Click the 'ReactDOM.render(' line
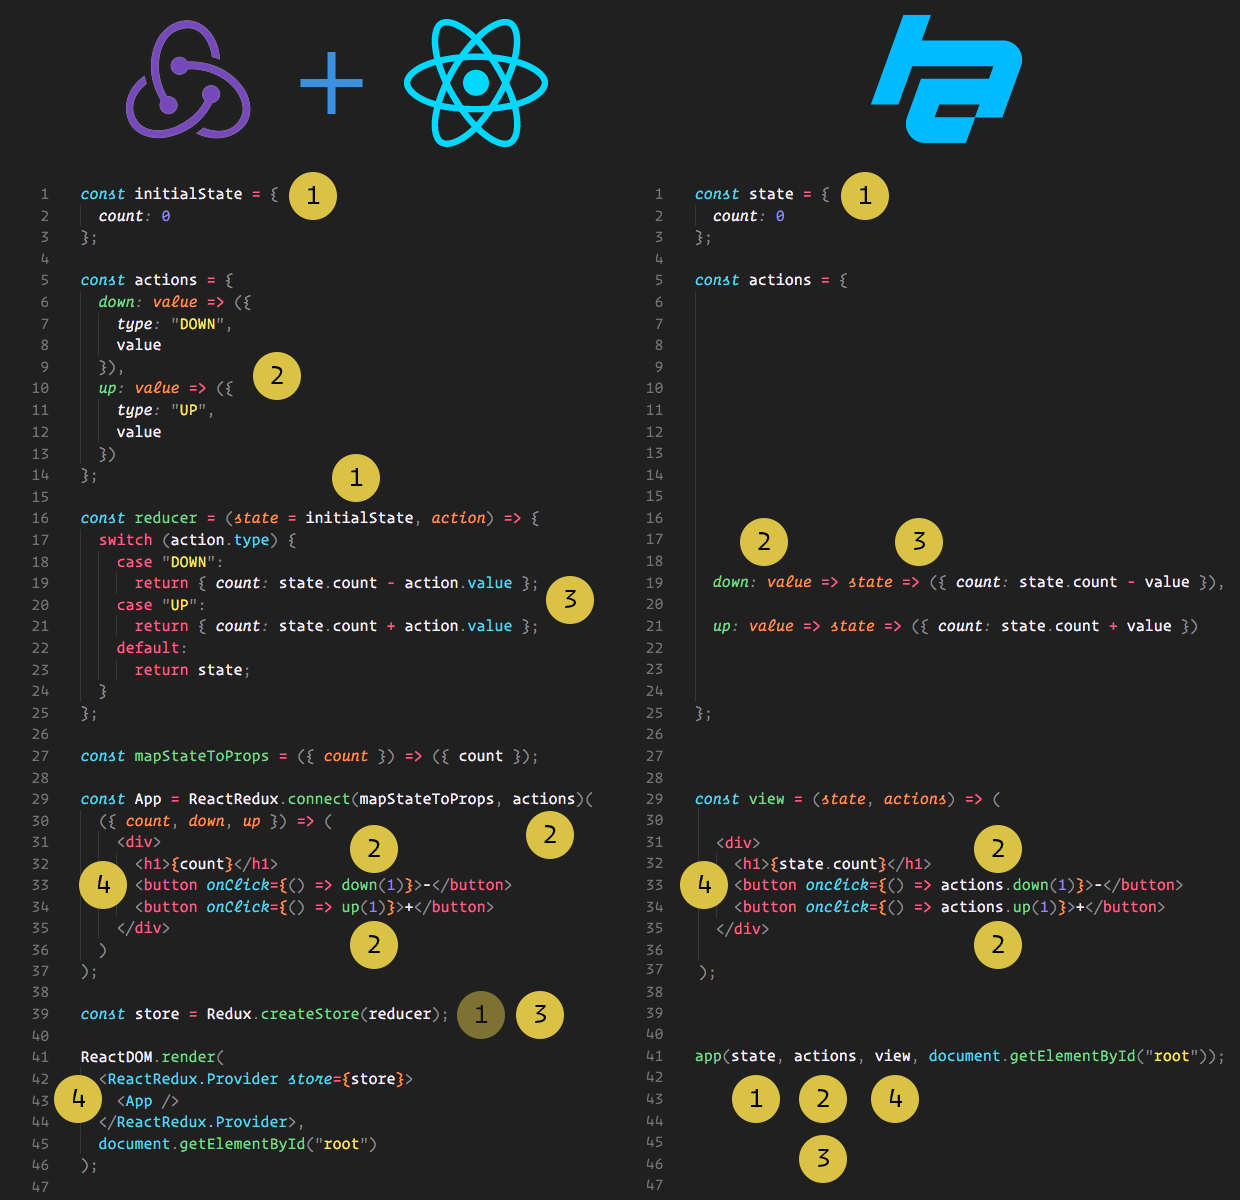Image resolution: width=1240 pixels, height=1200 pixels. point(152,1057)
